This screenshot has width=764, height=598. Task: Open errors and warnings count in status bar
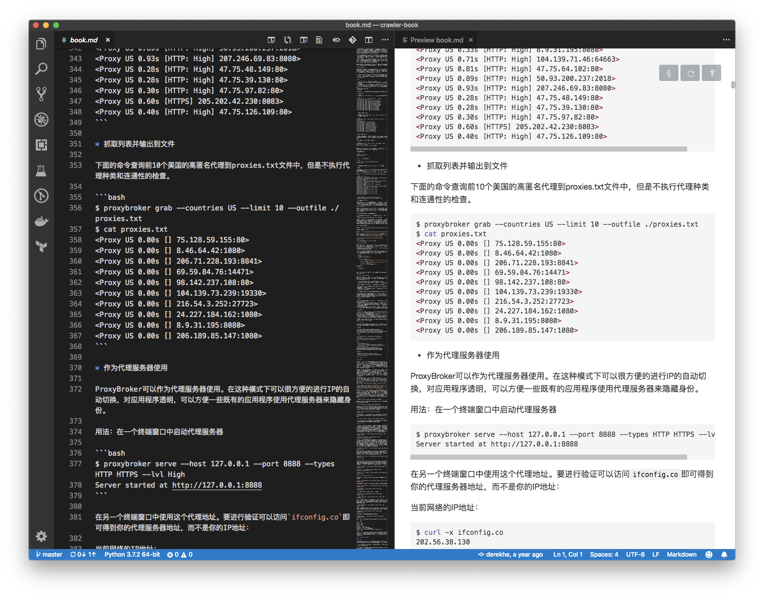point(180,555)
